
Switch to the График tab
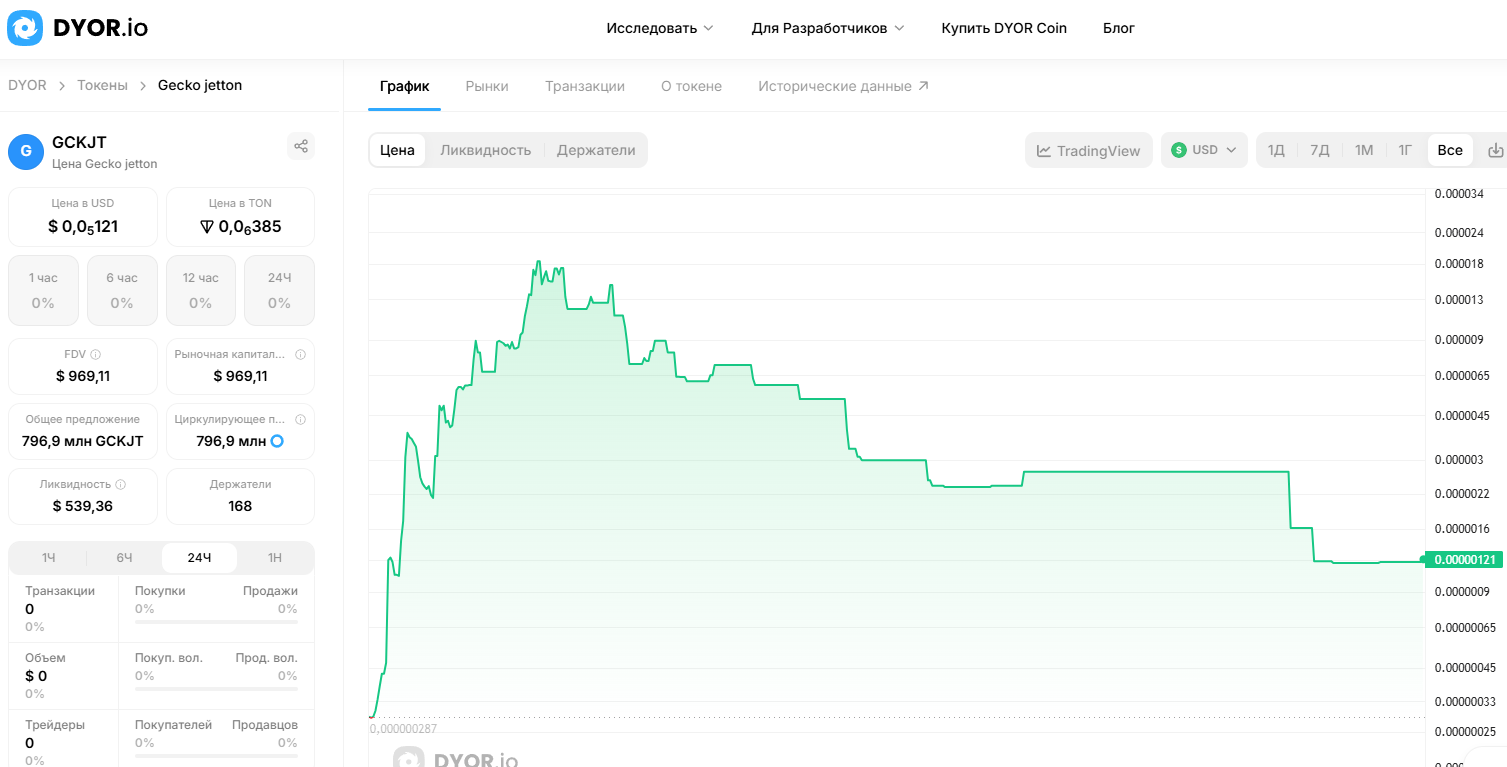click(404, 86)
